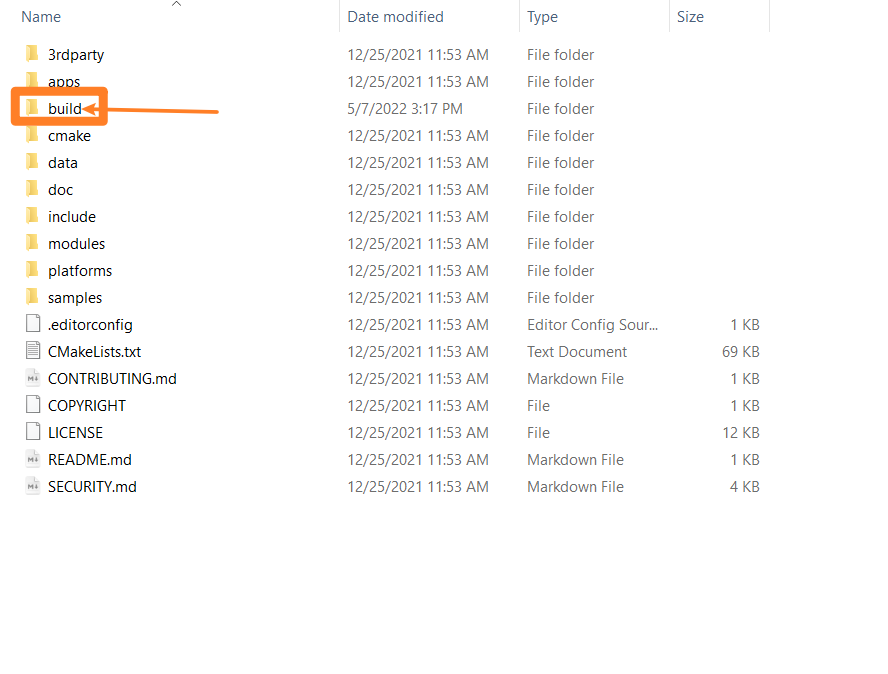Image resolution: width=888 pixels, height=674 pixels.
Task: Click the Editor Config Sour... type cell
Action: coord(592,325)
